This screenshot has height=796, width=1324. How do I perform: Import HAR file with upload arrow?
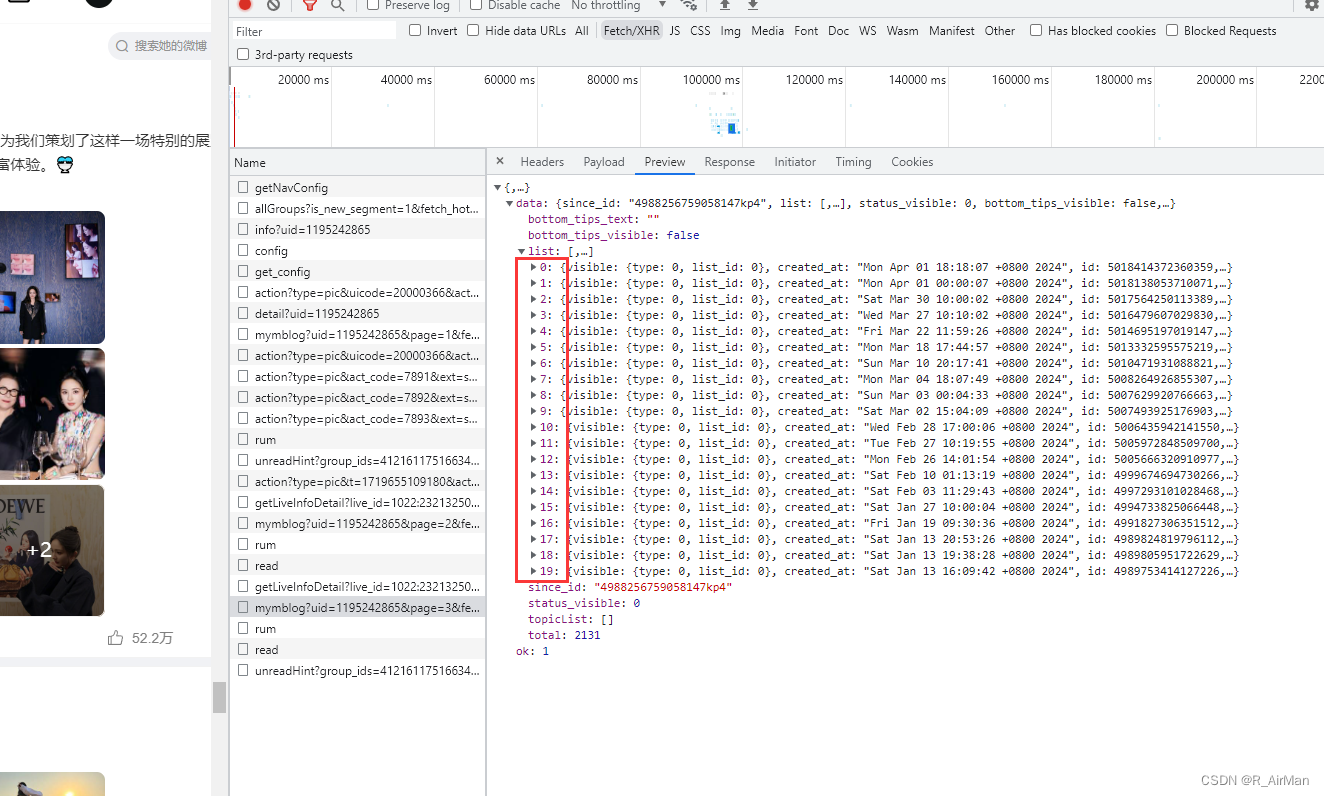tap(726, 5)
